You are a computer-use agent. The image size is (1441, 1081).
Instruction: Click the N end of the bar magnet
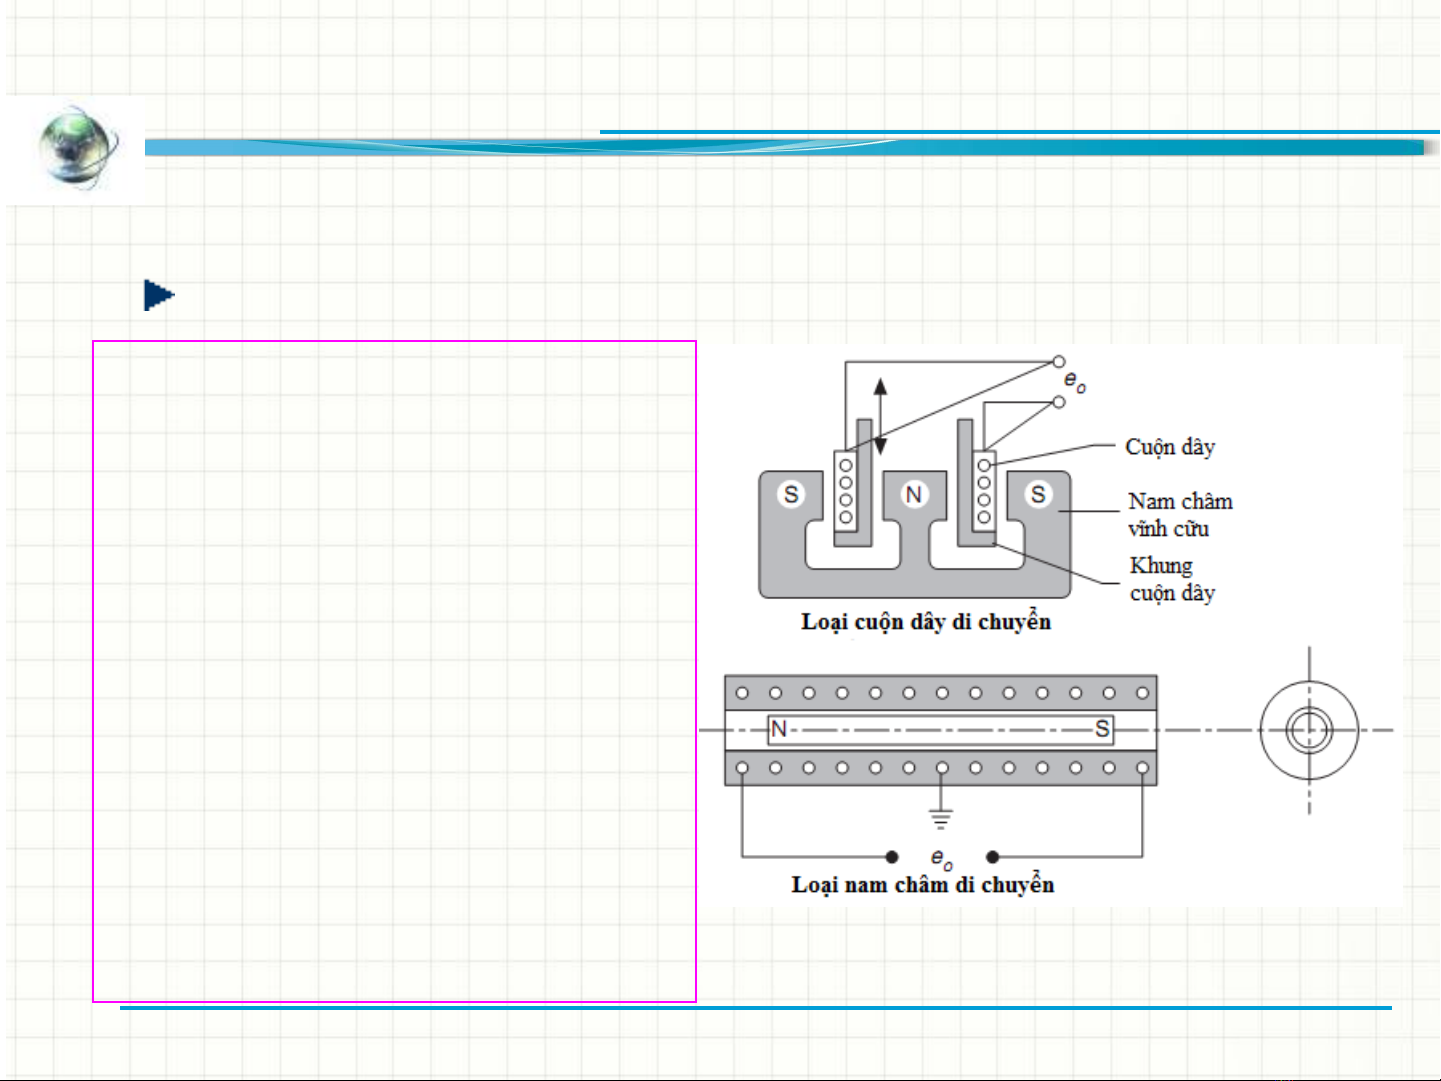point(779,729)
